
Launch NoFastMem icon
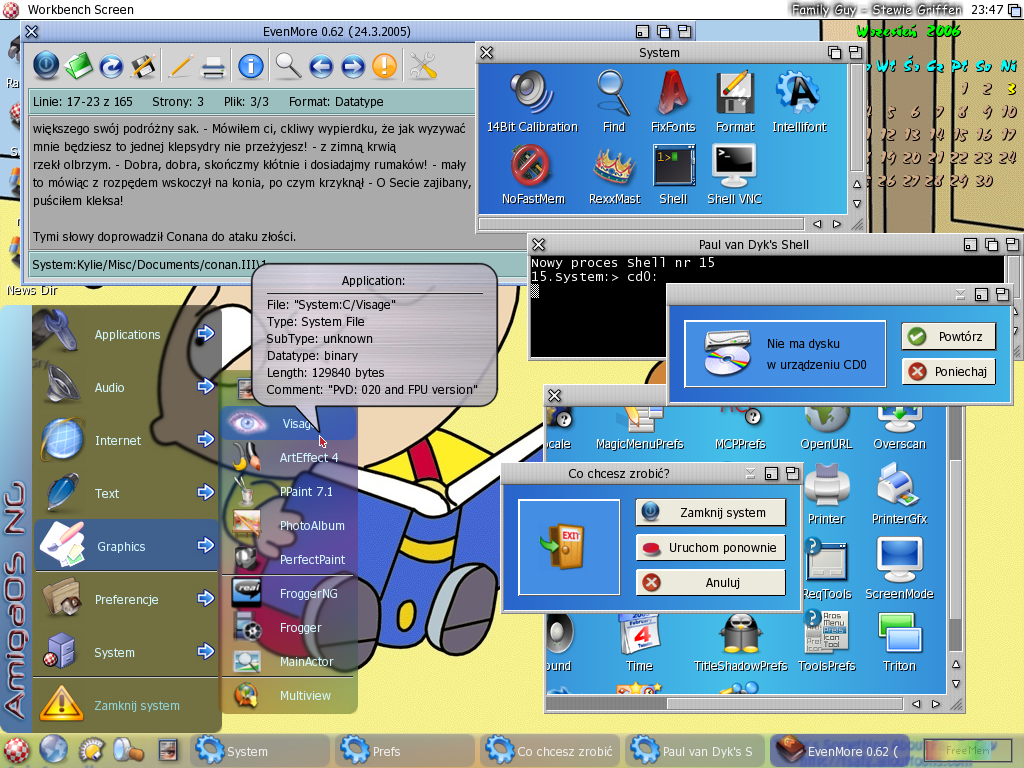533,174
